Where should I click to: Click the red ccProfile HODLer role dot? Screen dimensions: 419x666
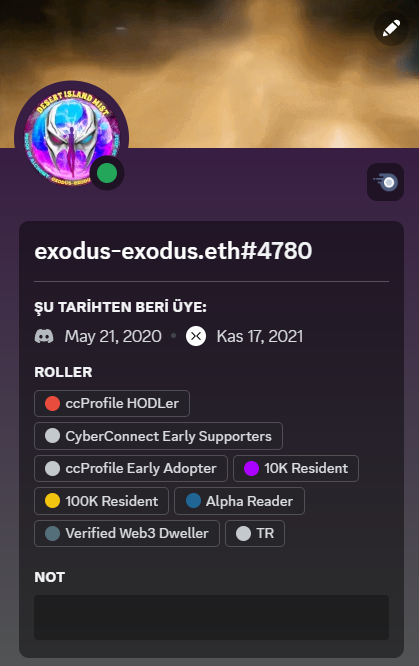click(x=52, y=404)
